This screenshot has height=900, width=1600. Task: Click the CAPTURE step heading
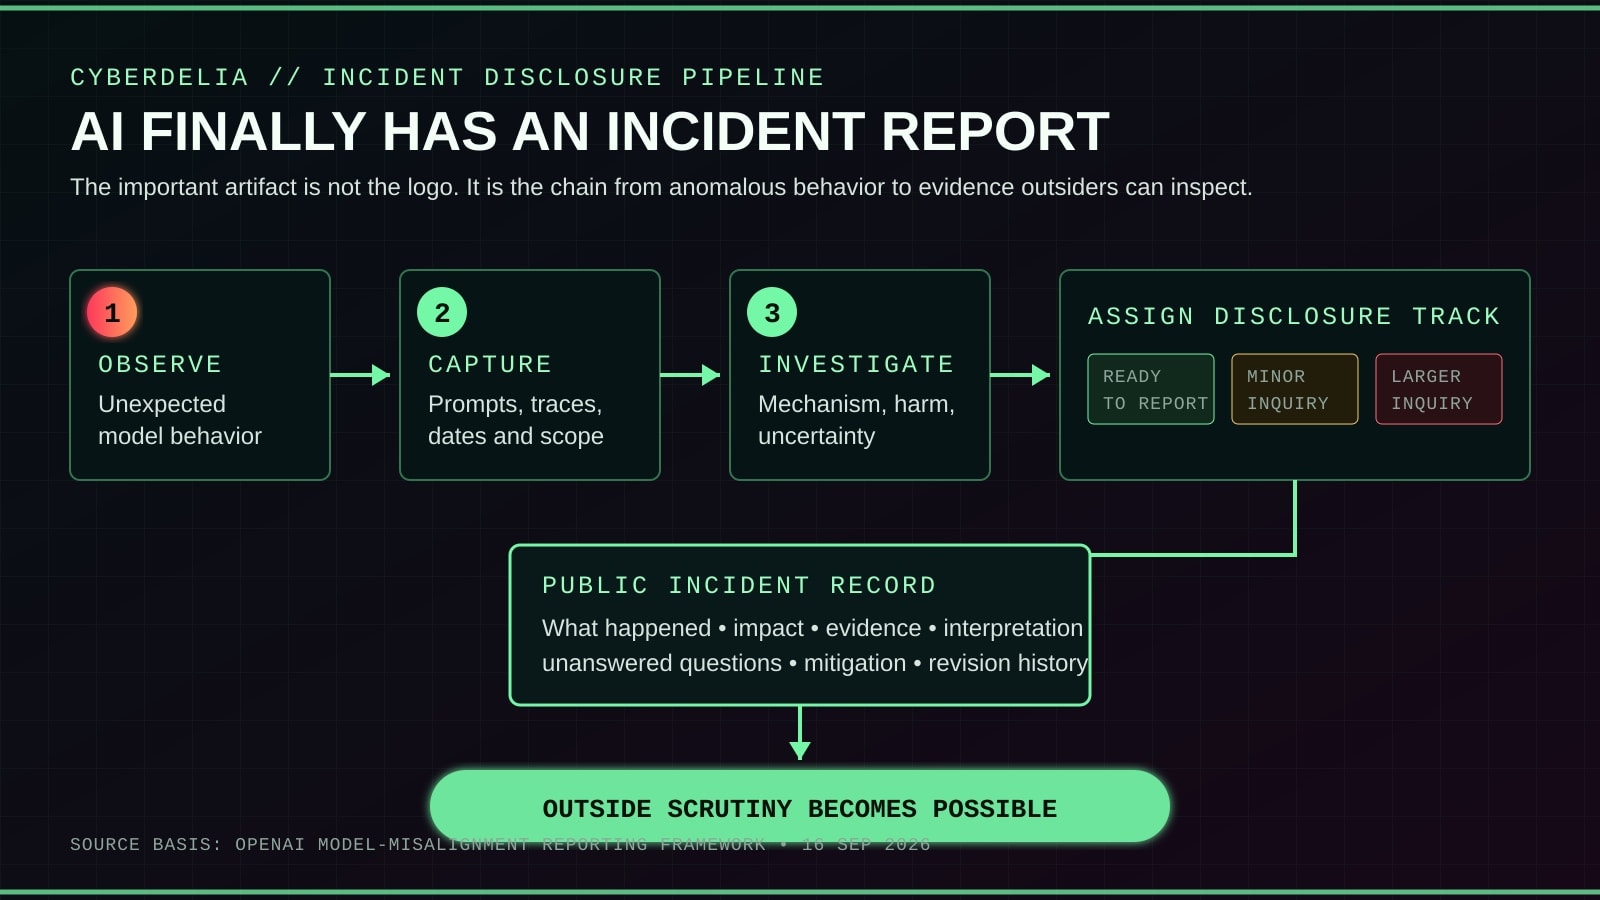tap(490, 364)
